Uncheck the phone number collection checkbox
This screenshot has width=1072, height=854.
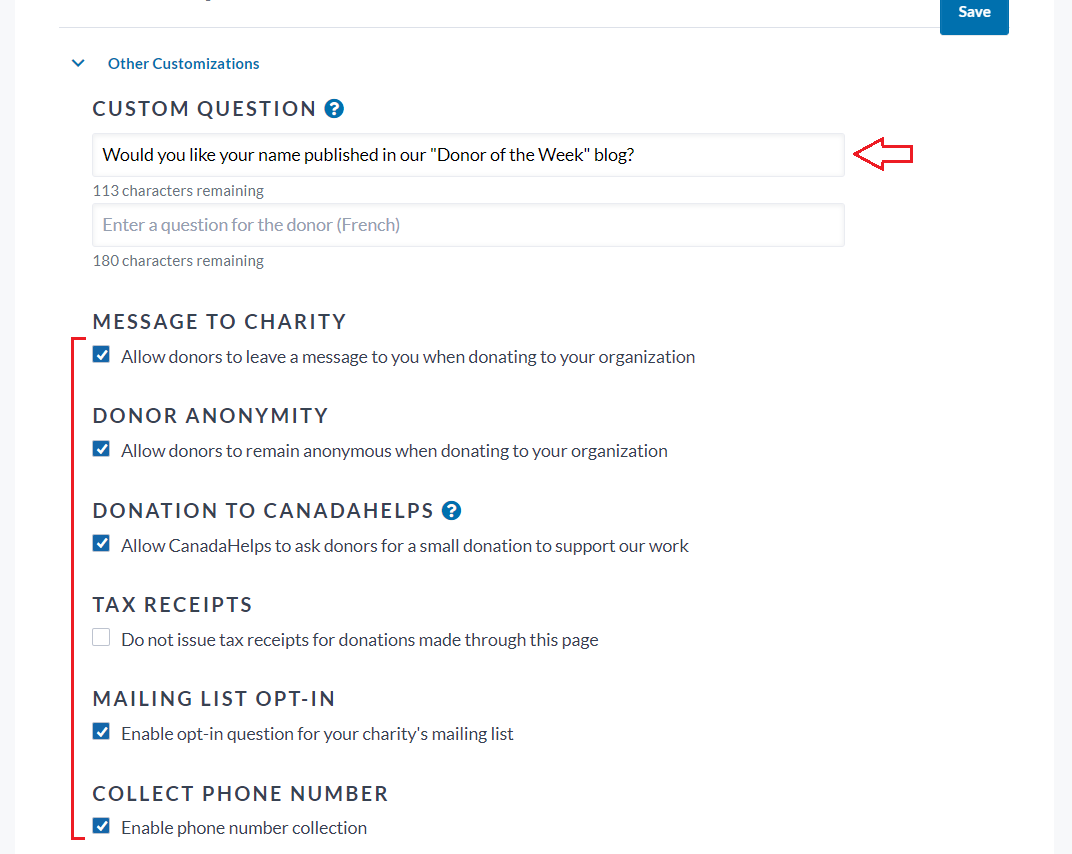(x=101, y=826)
